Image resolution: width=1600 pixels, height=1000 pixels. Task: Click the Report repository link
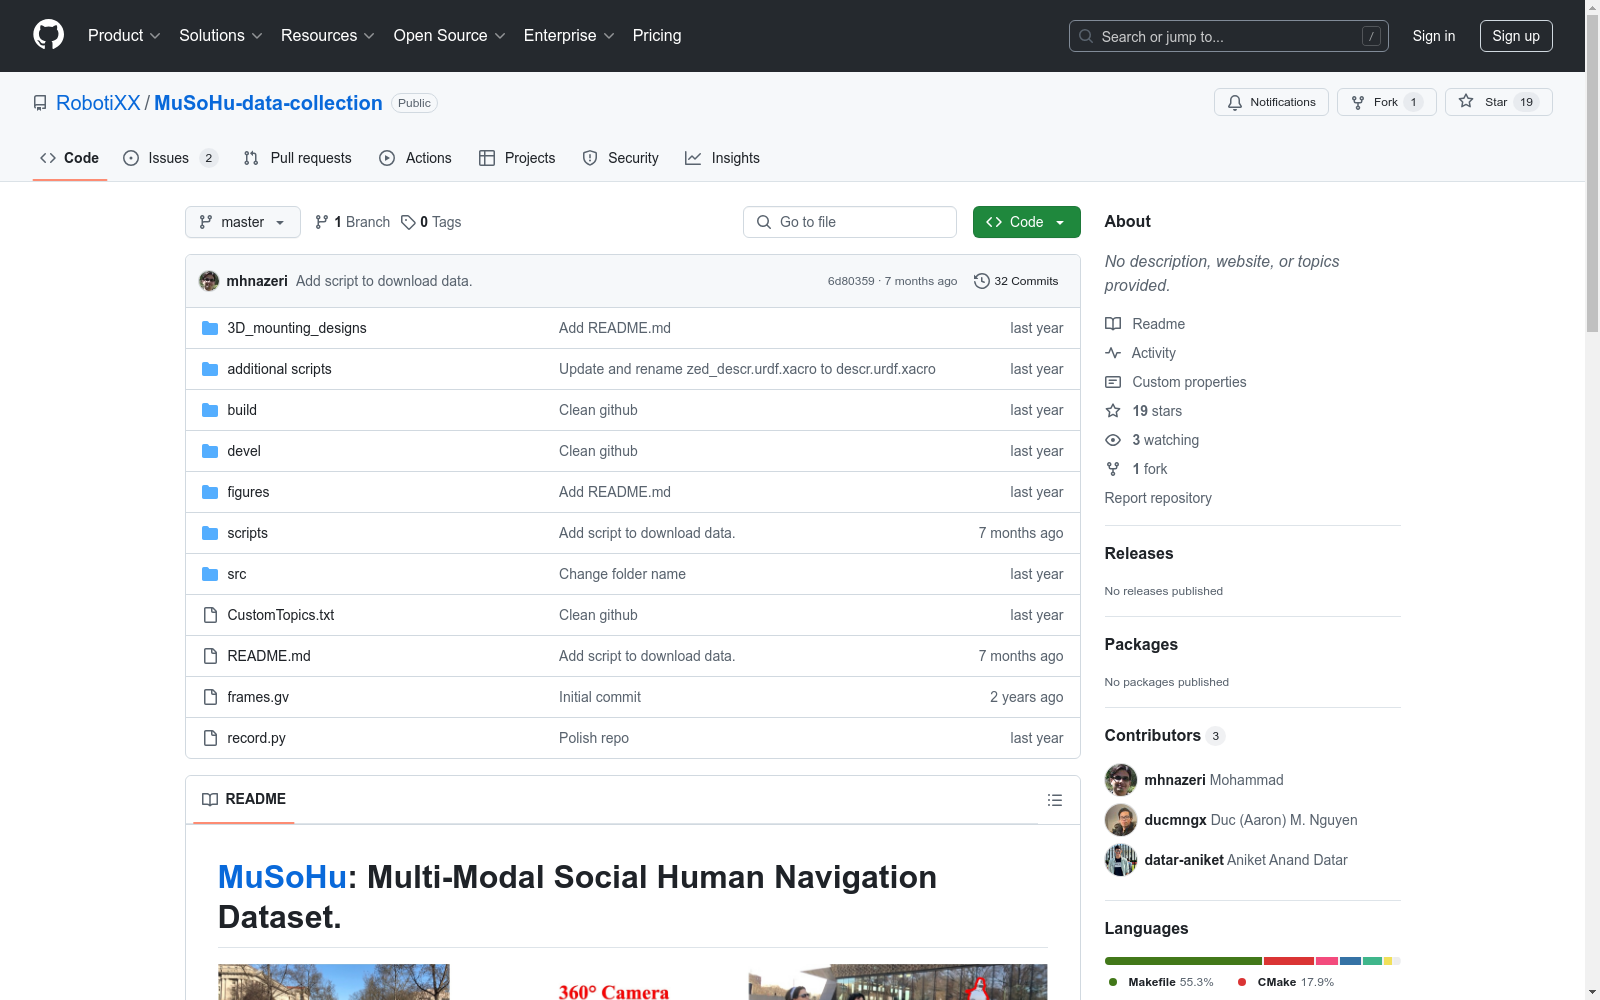1158,498
